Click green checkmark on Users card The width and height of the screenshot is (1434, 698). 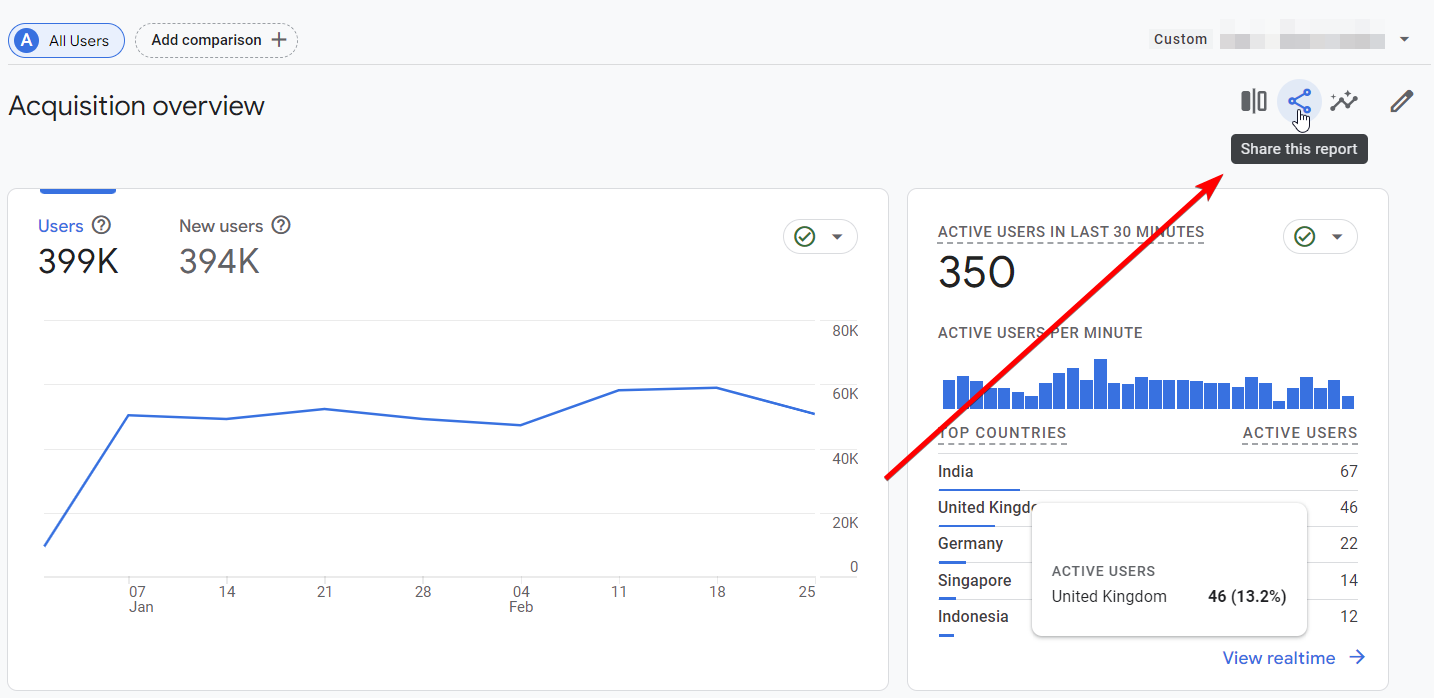point(804,237)
